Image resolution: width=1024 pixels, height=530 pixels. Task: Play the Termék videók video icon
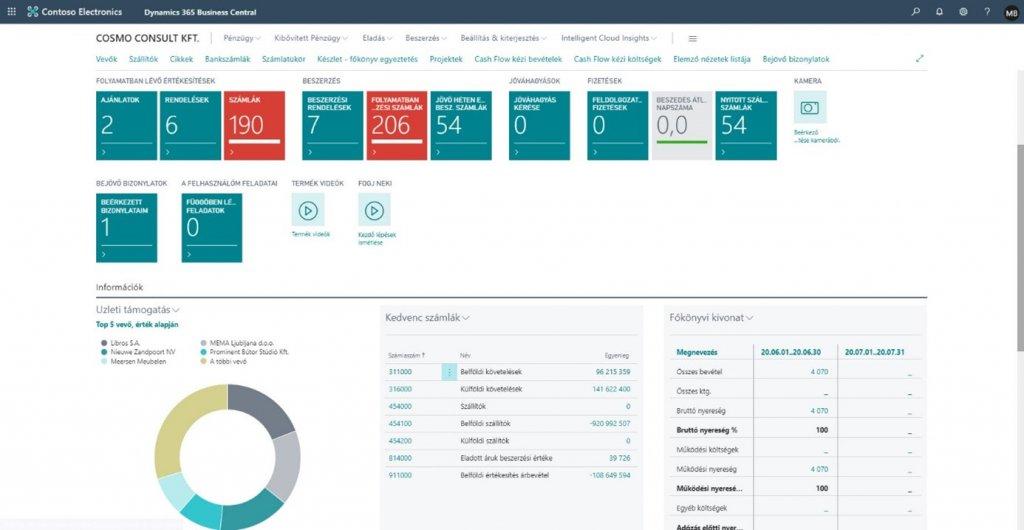coord(307,210)
